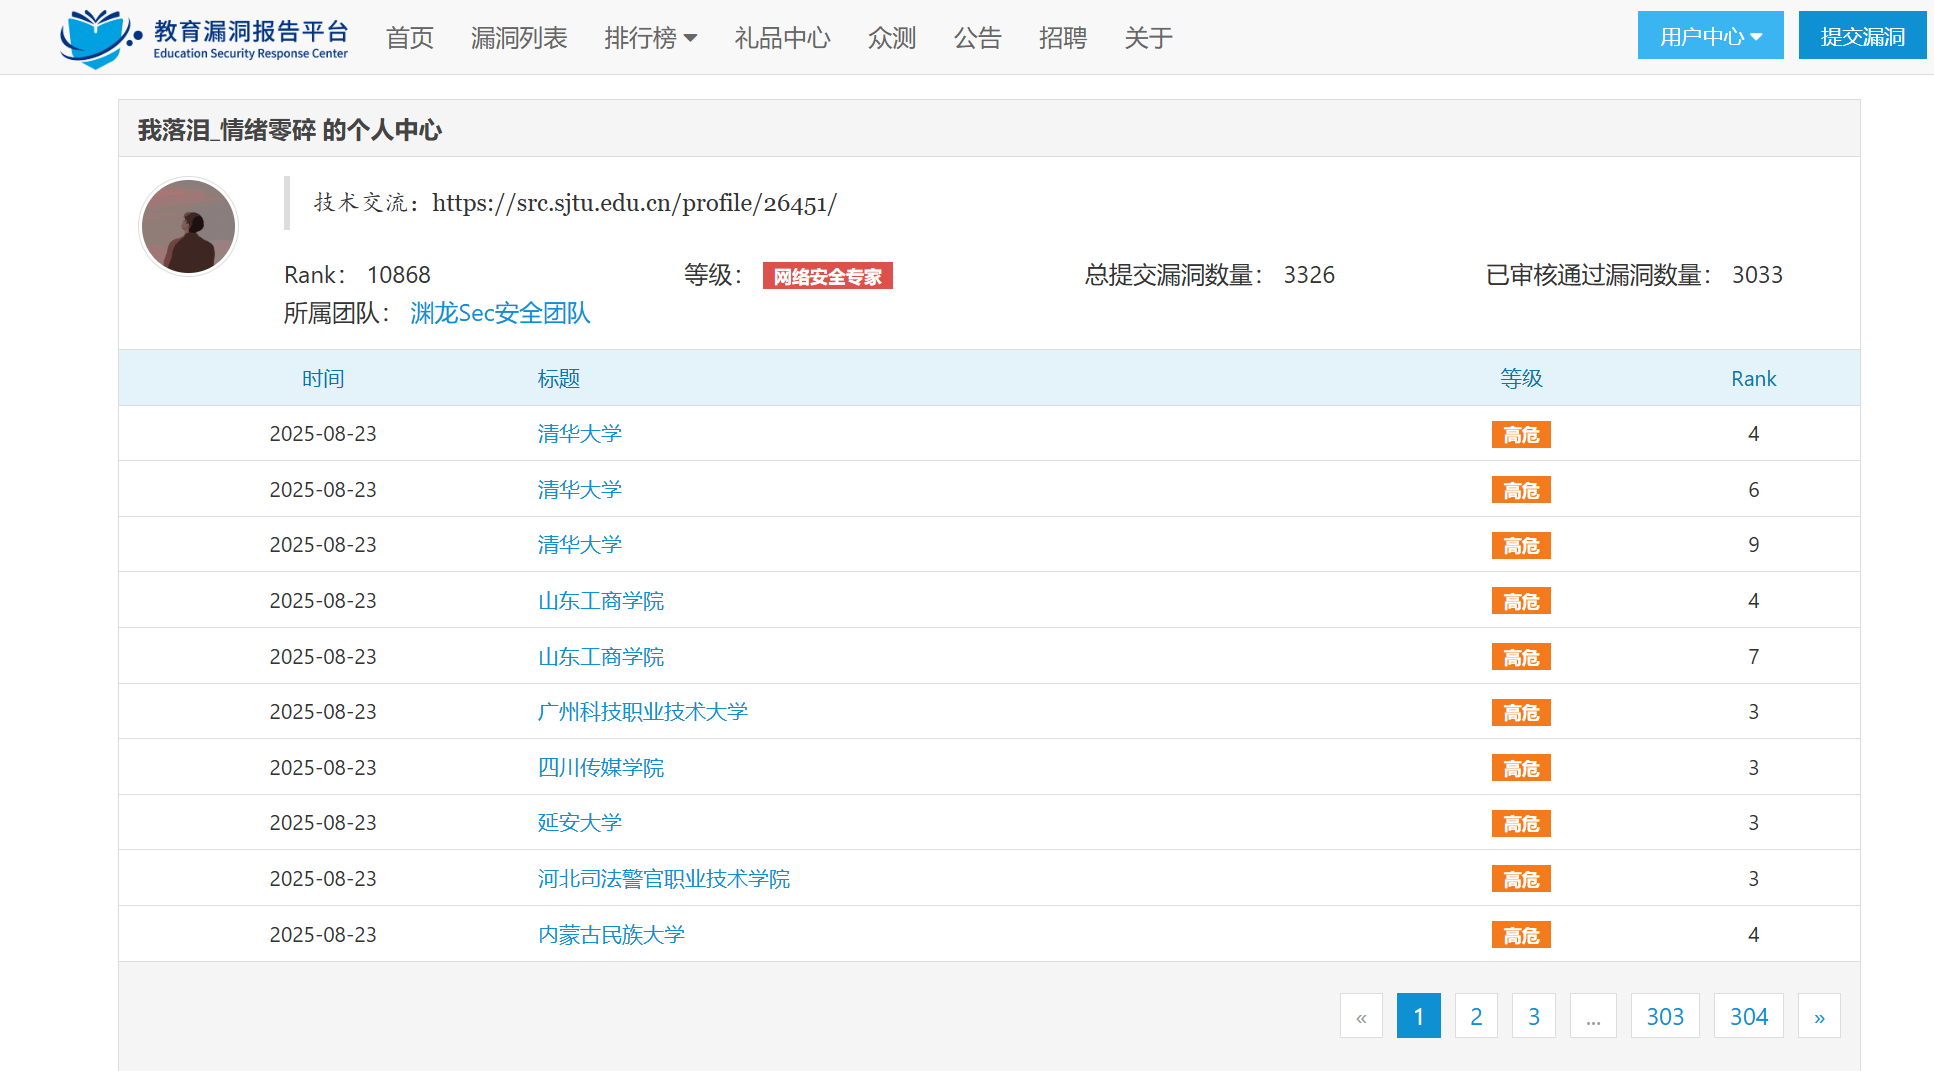This screenshot has height=1071, width=1934.
Task: Expand the 用户中心 dropdown
Action: click(1709, 36)
